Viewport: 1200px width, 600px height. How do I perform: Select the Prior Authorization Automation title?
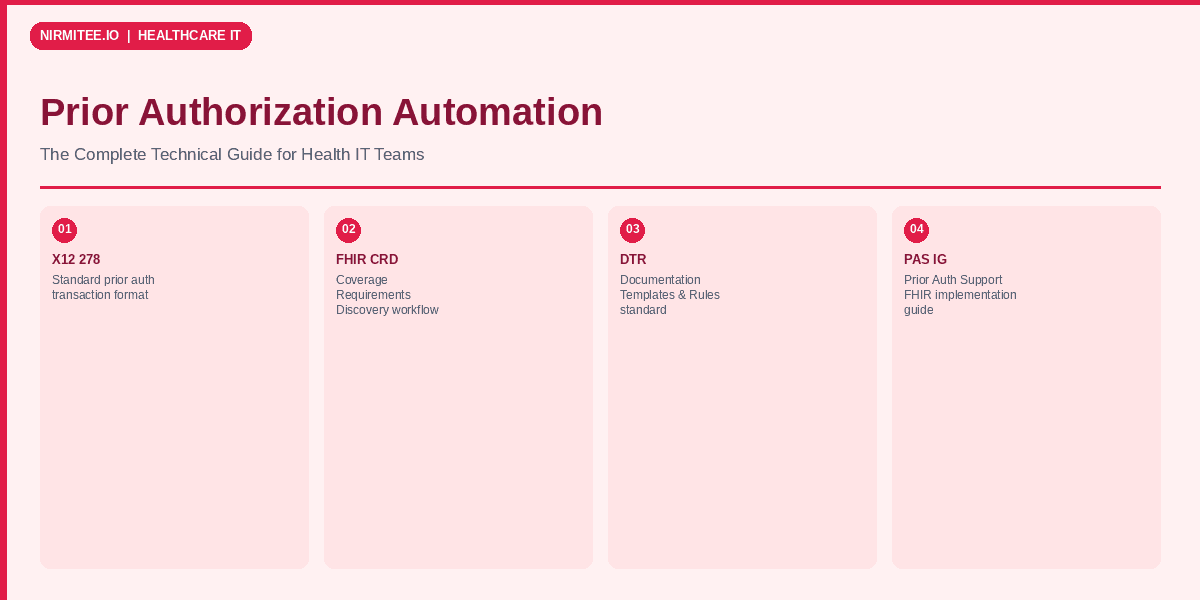pyautogui.click(x=321, y=112)
